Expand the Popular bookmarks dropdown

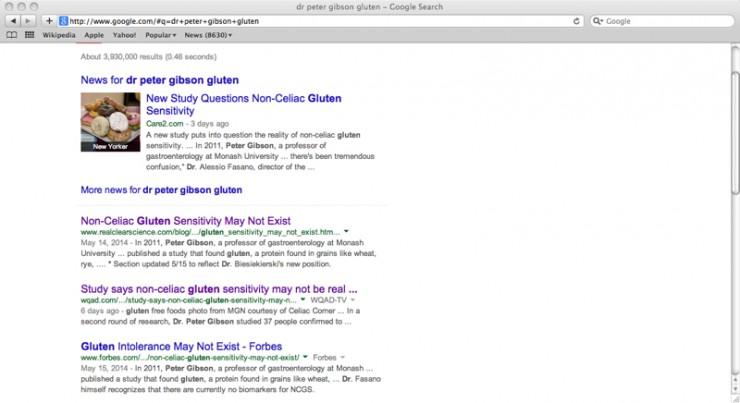(x=160, y=35)
